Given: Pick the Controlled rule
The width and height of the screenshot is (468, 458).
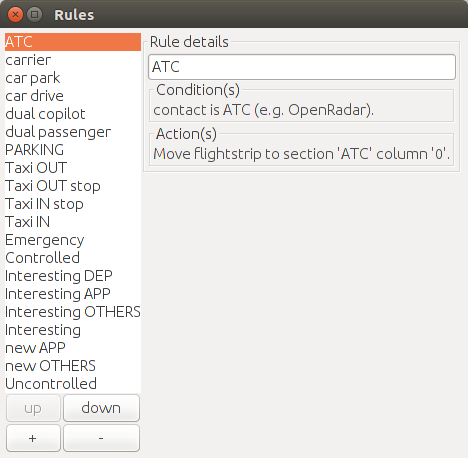Looking at the screenshot, I should (x=73, y=258).
